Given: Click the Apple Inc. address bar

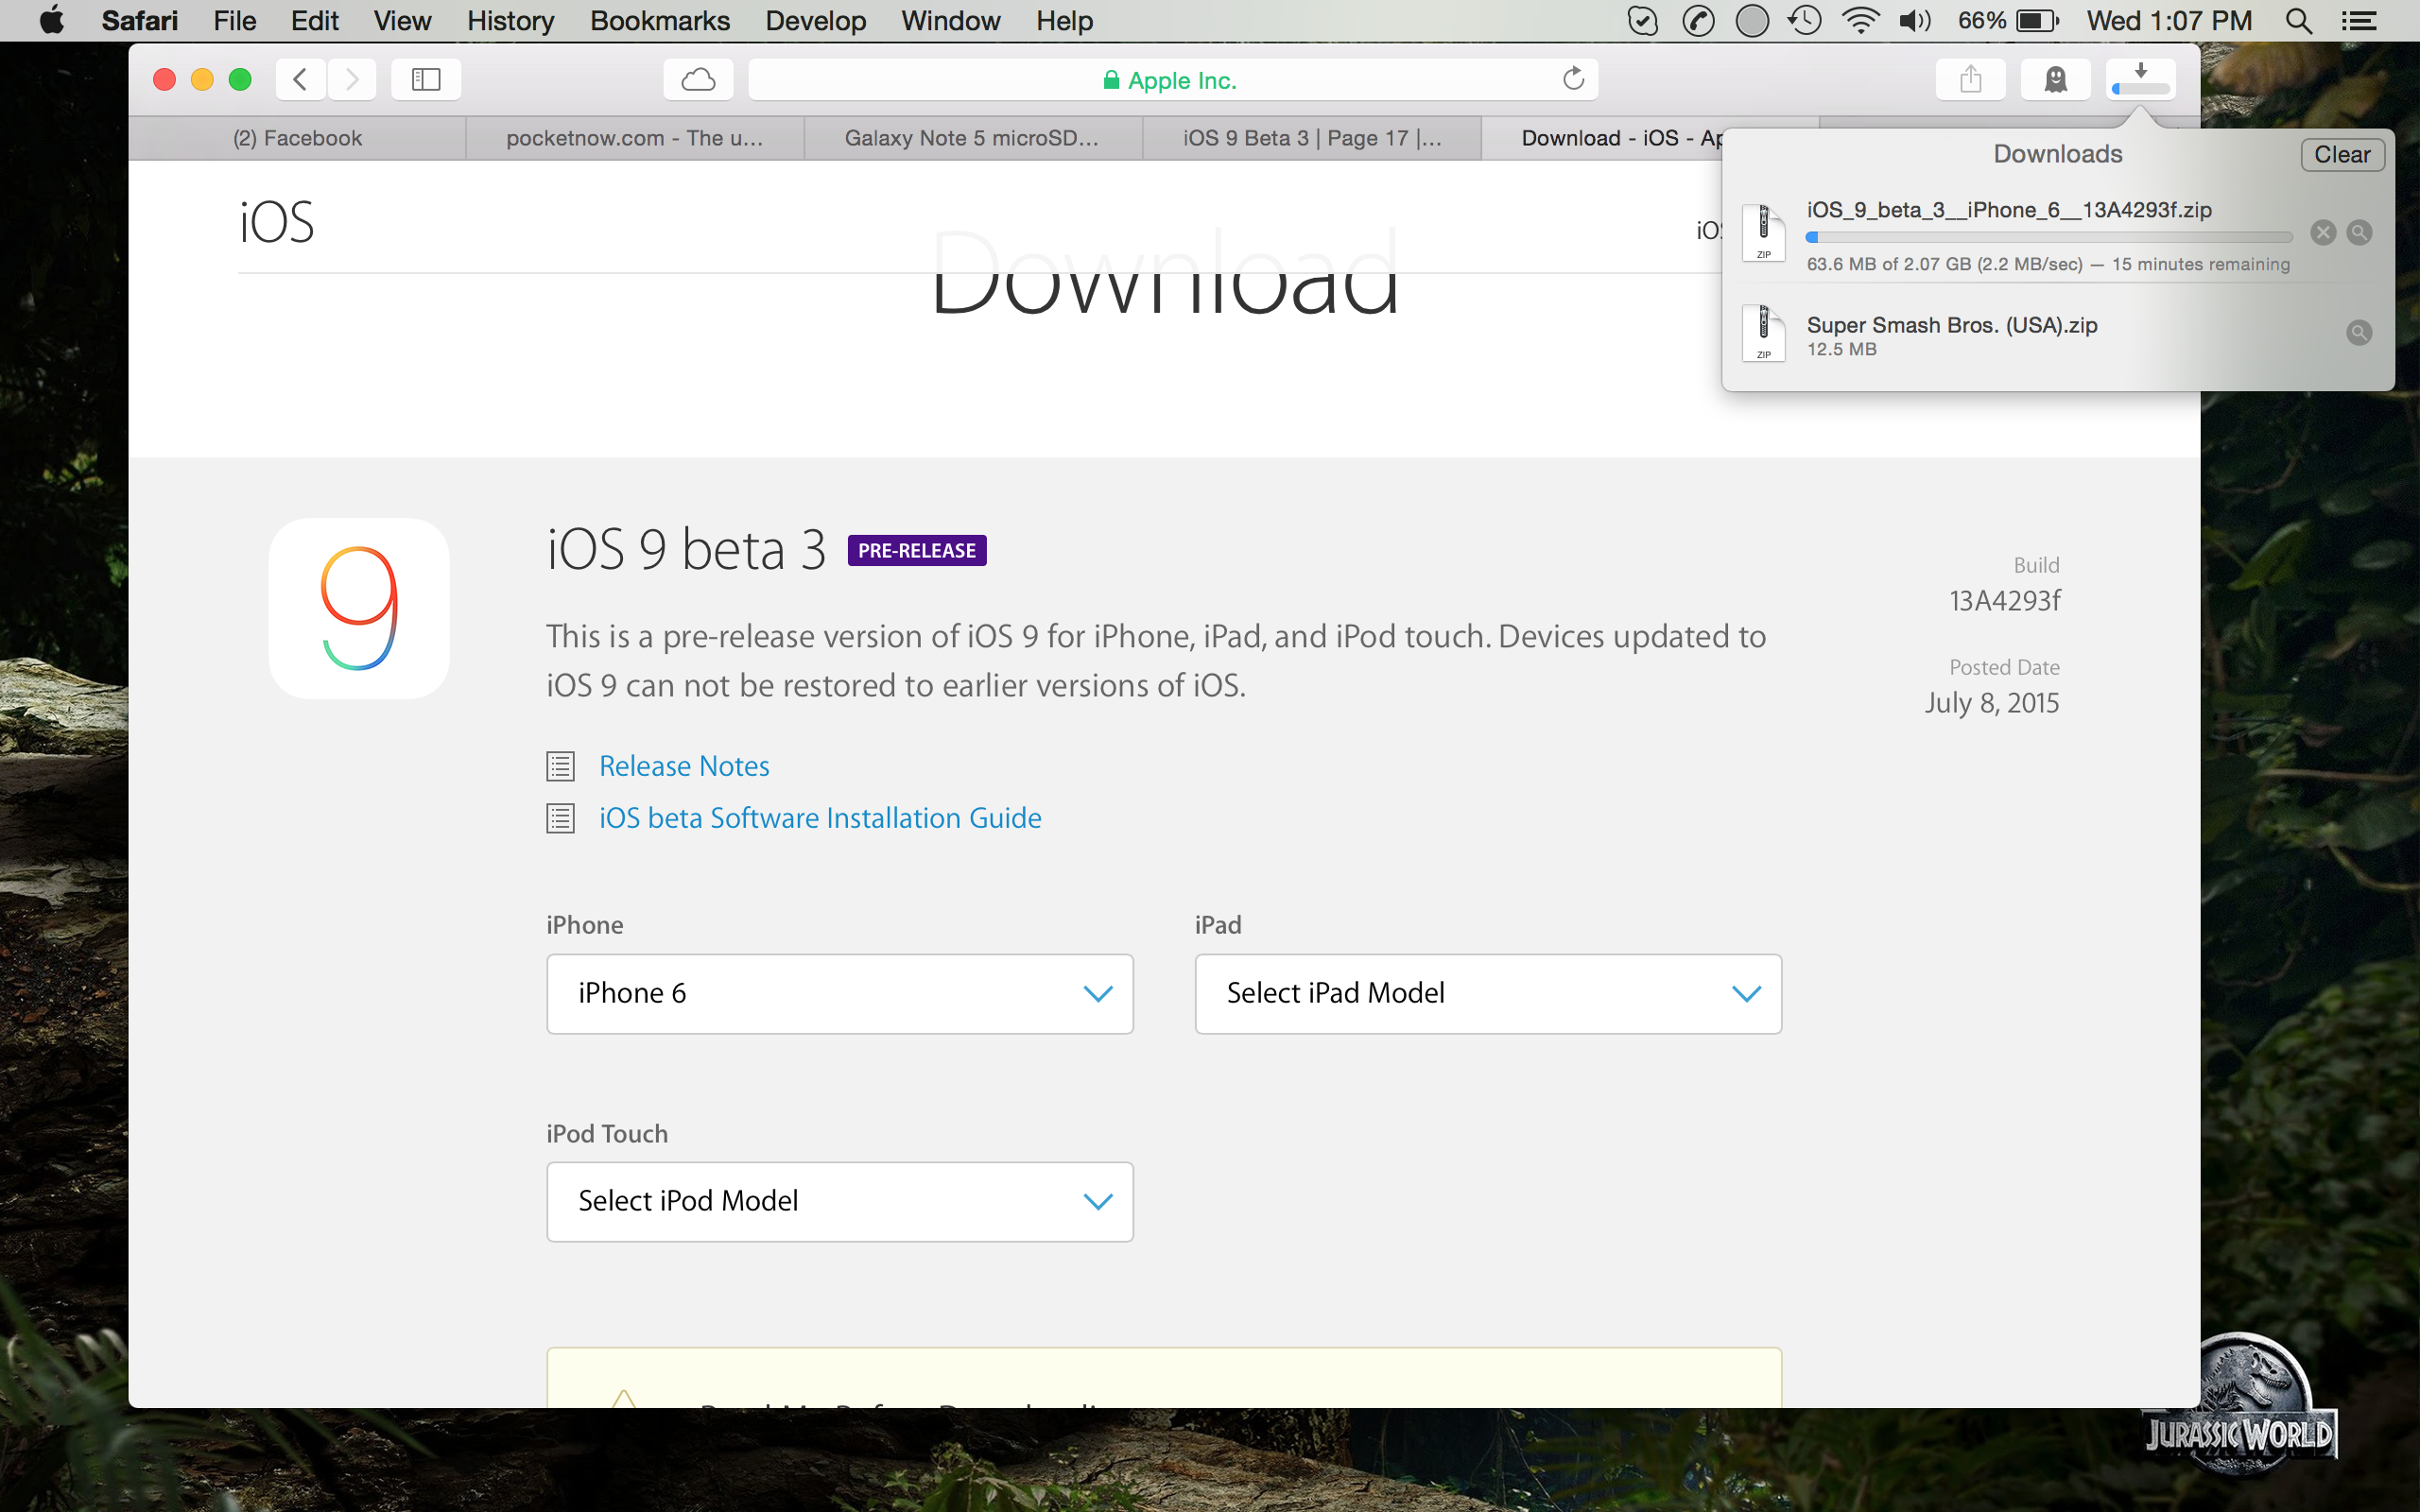Looking at the screenshot, I should 1172,79.
